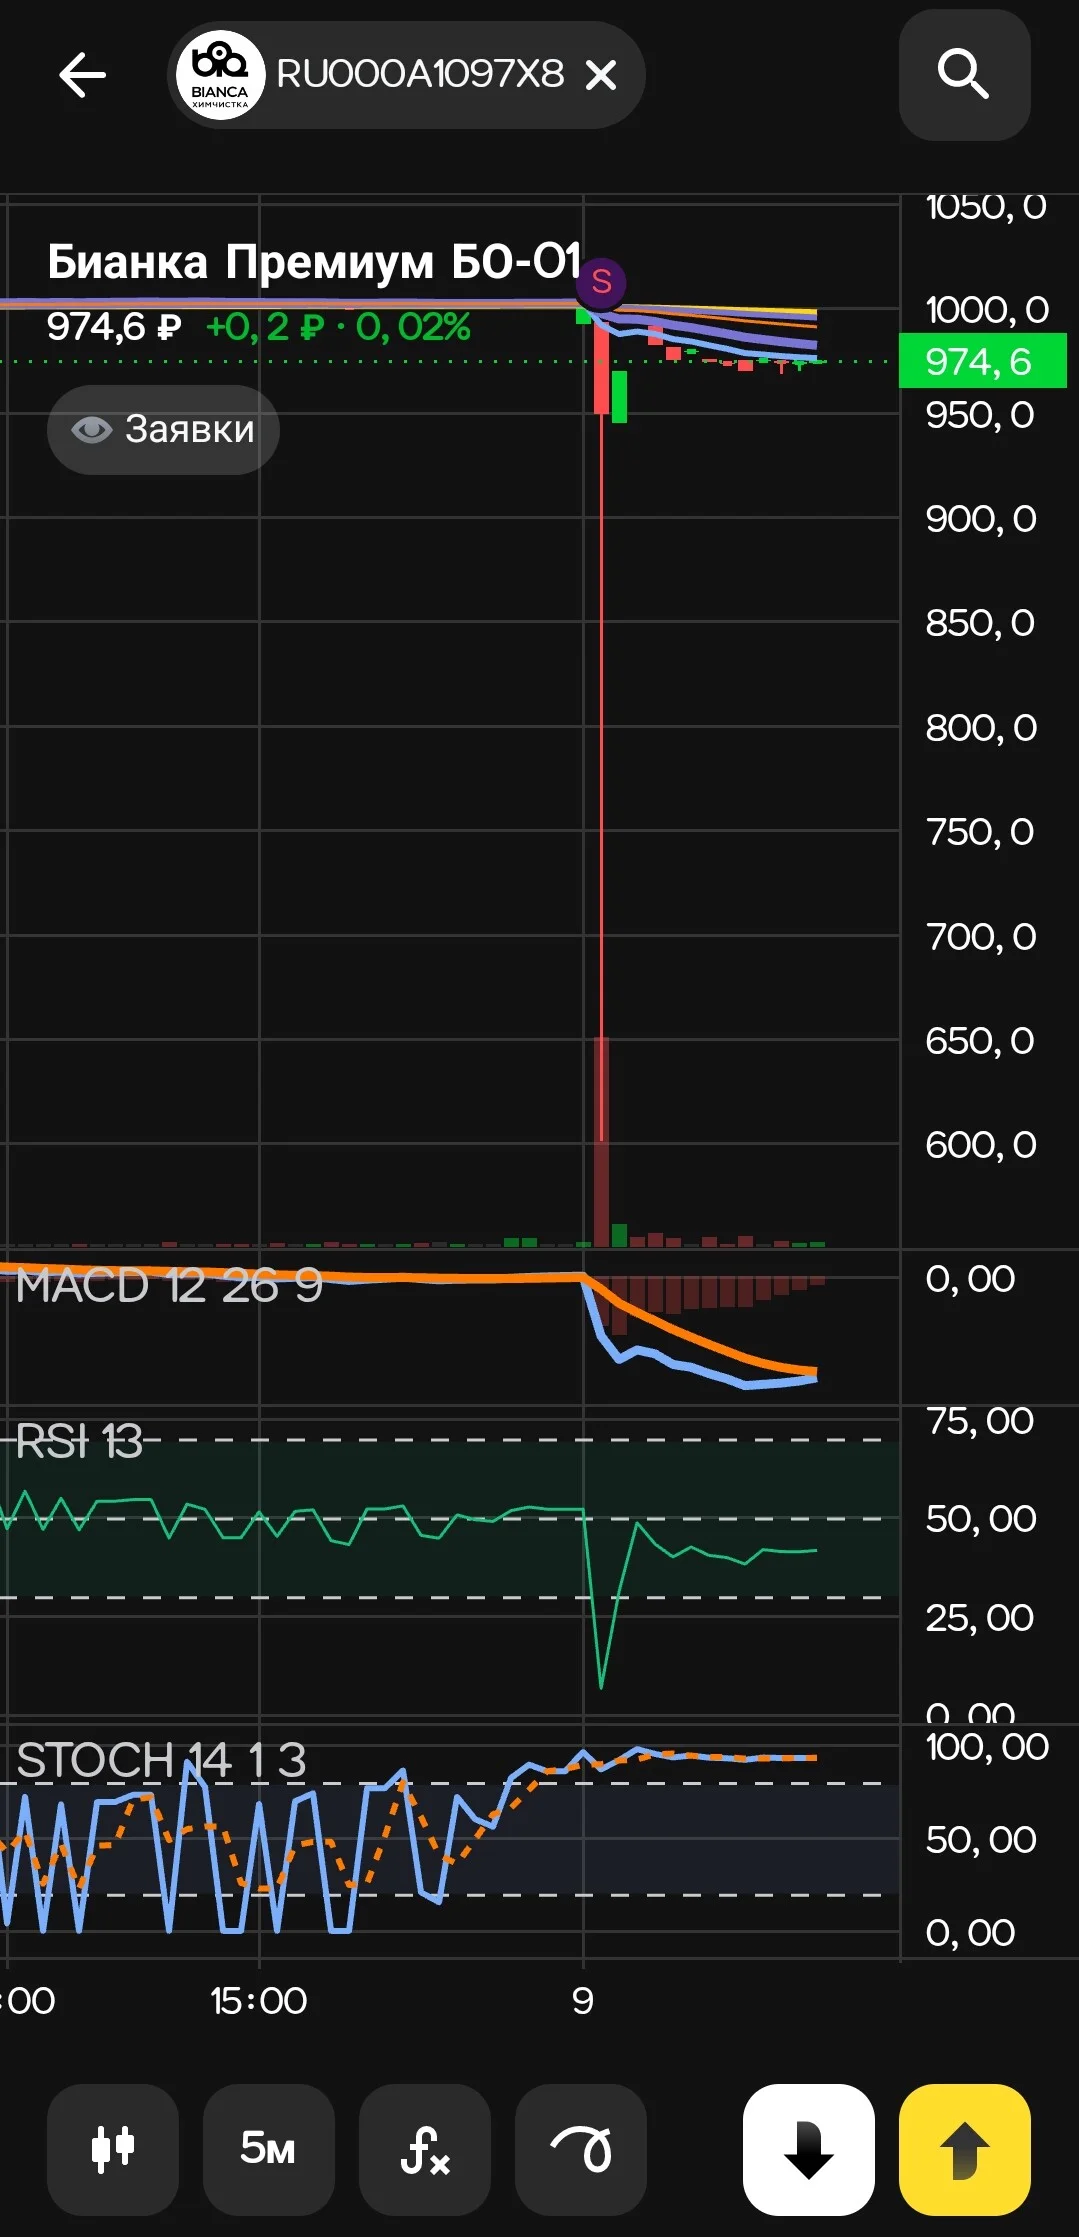The width and height of the screenshot is (1079, 2237).
Task: Select the STOCH 14 1 3 label
Action: coord(161,1759)
